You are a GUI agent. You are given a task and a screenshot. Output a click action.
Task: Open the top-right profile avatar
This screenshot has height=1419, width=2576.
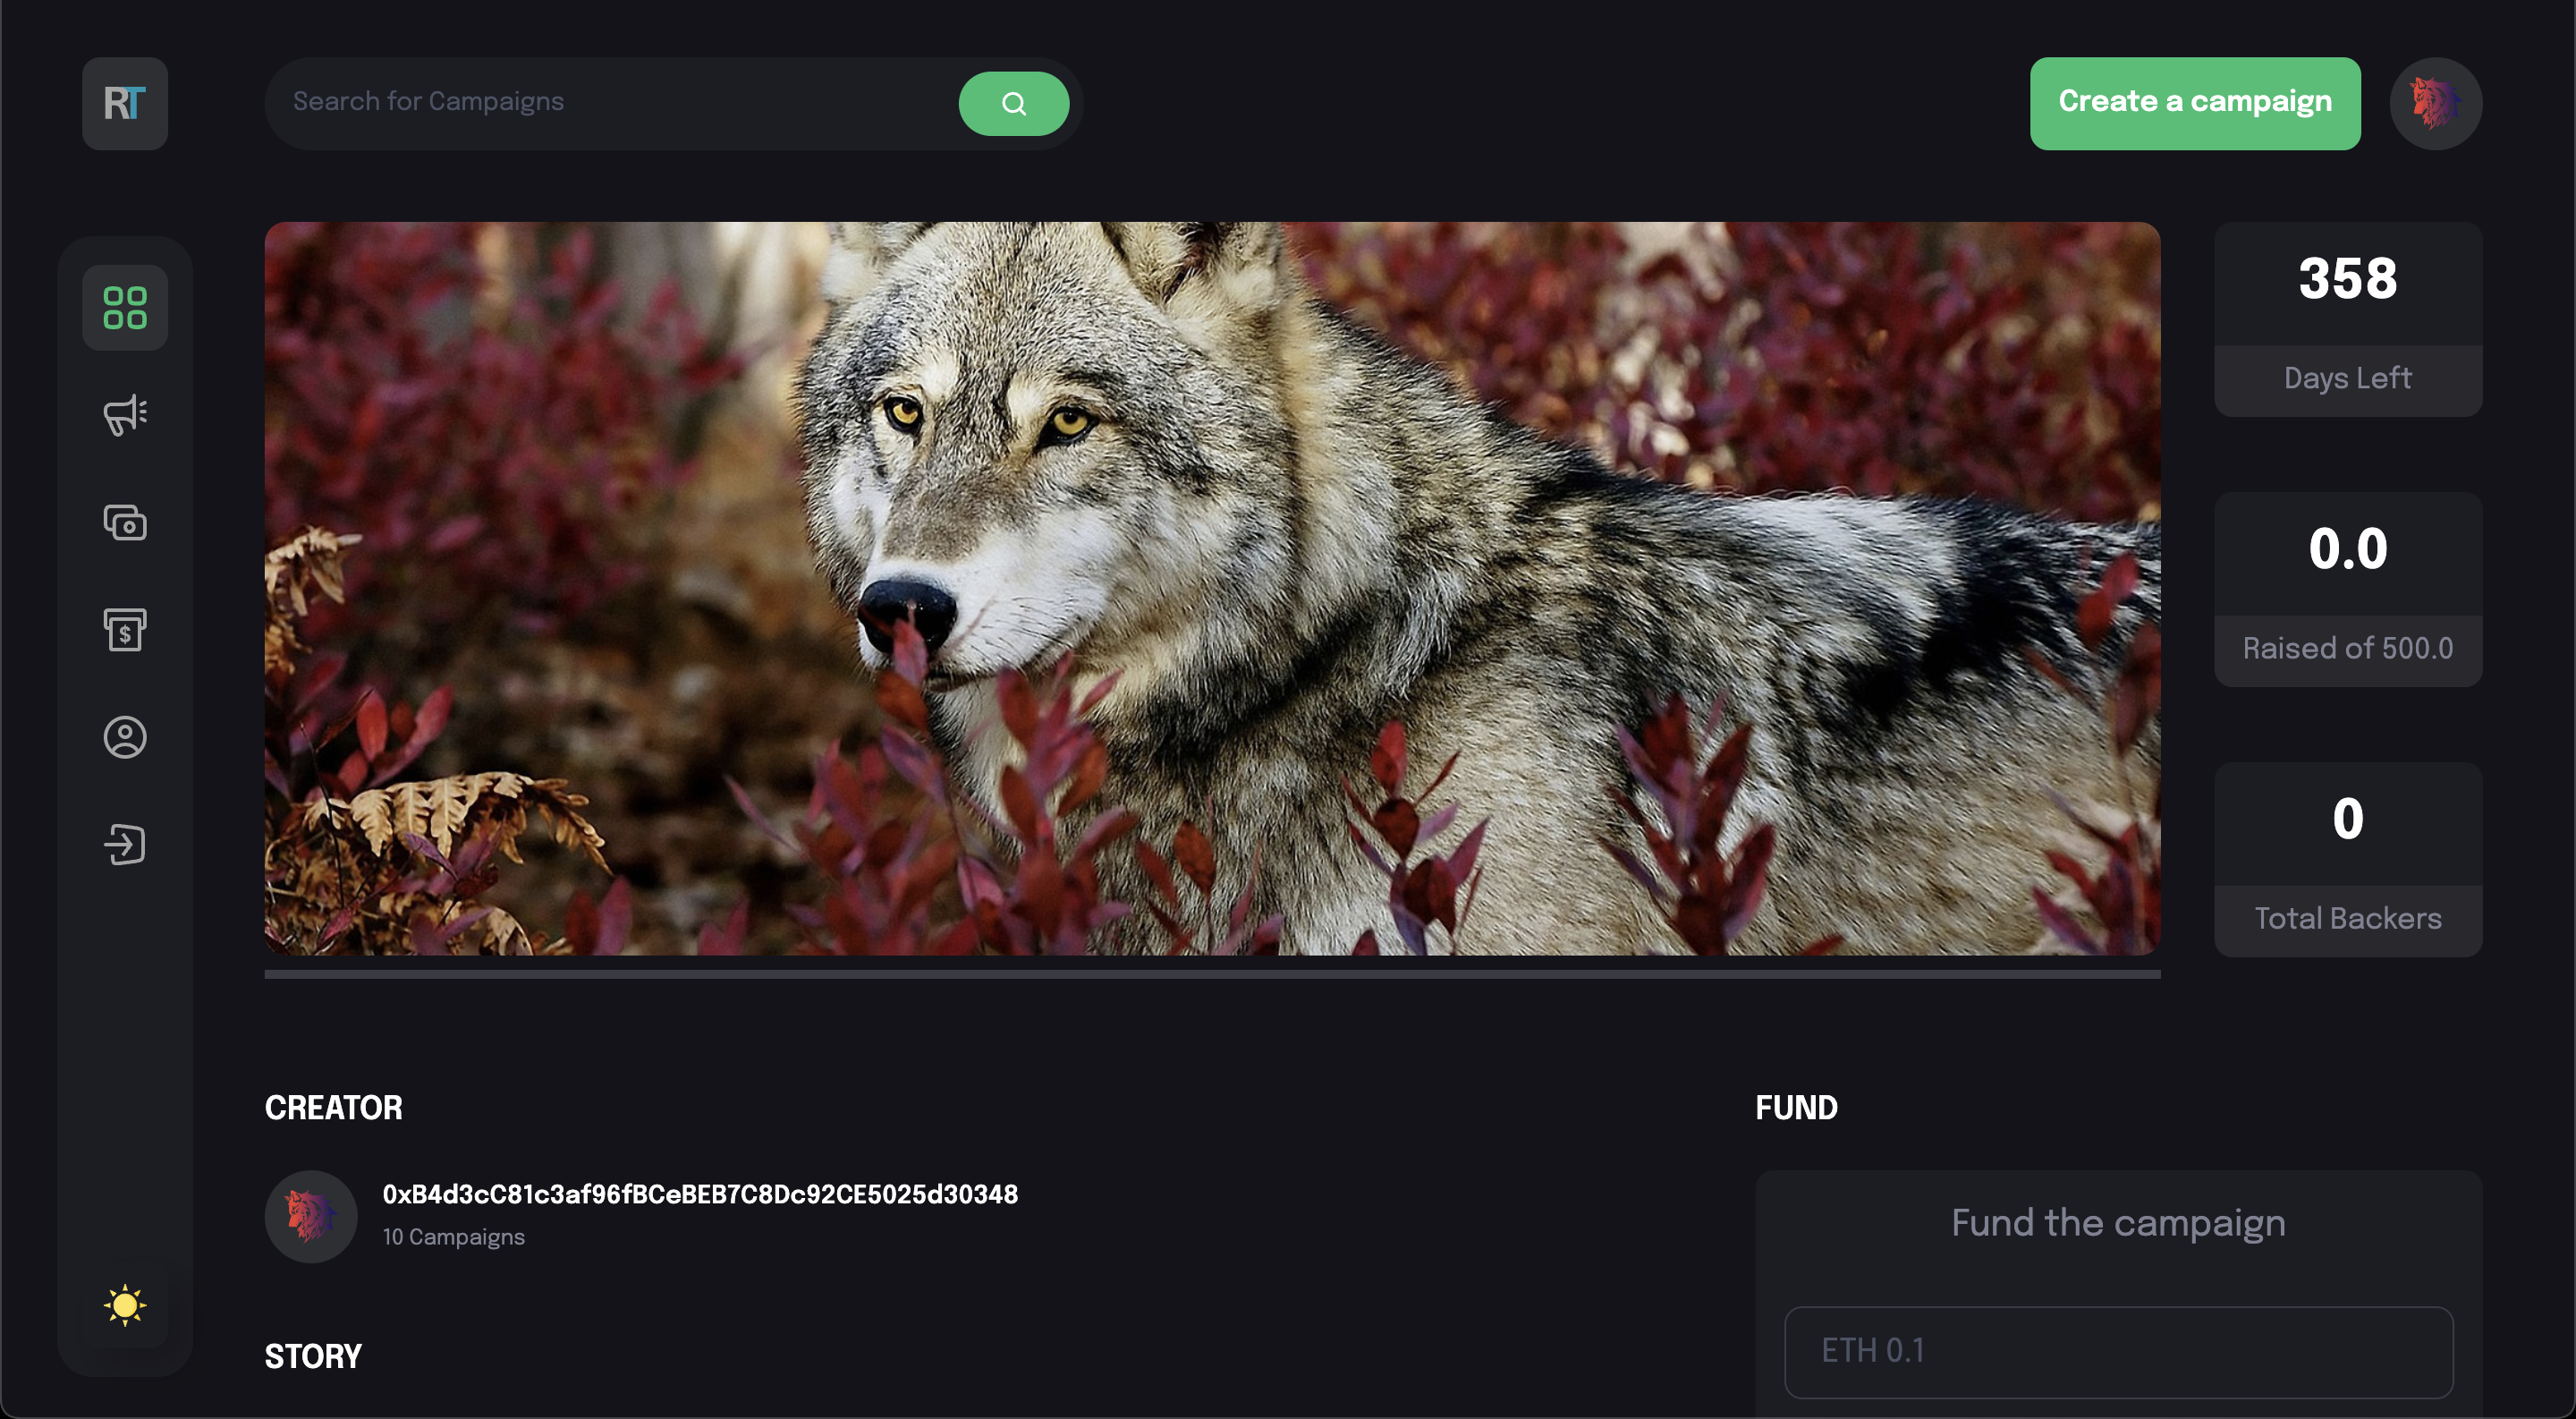click(x=2435, y=103)
